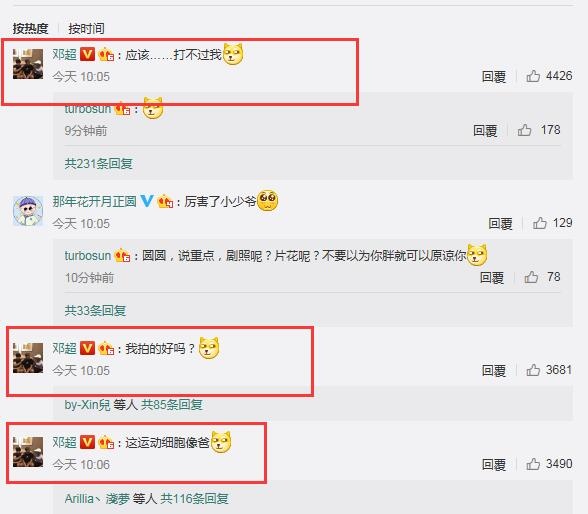The width and height of the screenshot is (588, 514).
Task: Click blue V badge next to 那年花开月正圆
Action: point(147,201)
